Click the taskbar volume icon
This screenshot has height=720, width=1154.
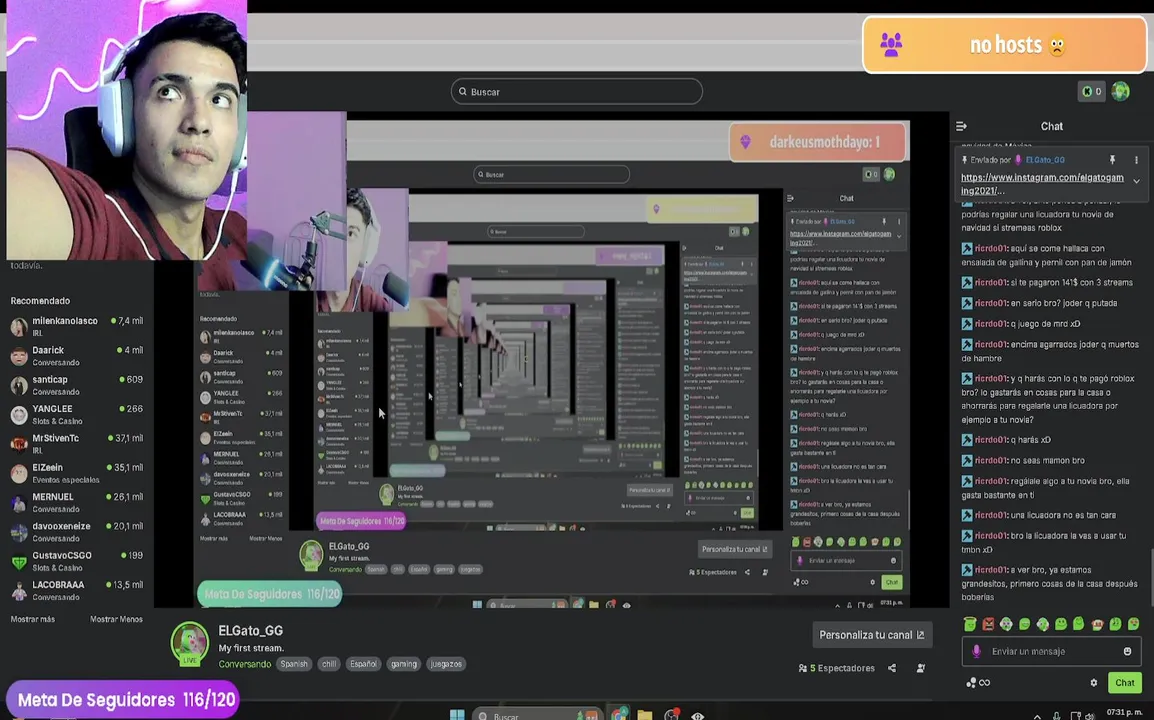1090,716
